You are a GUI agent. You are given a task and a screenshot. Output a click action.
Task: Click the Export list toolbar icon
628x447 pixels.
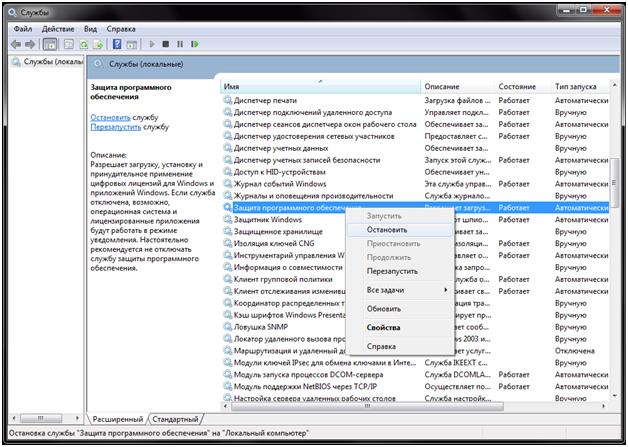point(98,44)
